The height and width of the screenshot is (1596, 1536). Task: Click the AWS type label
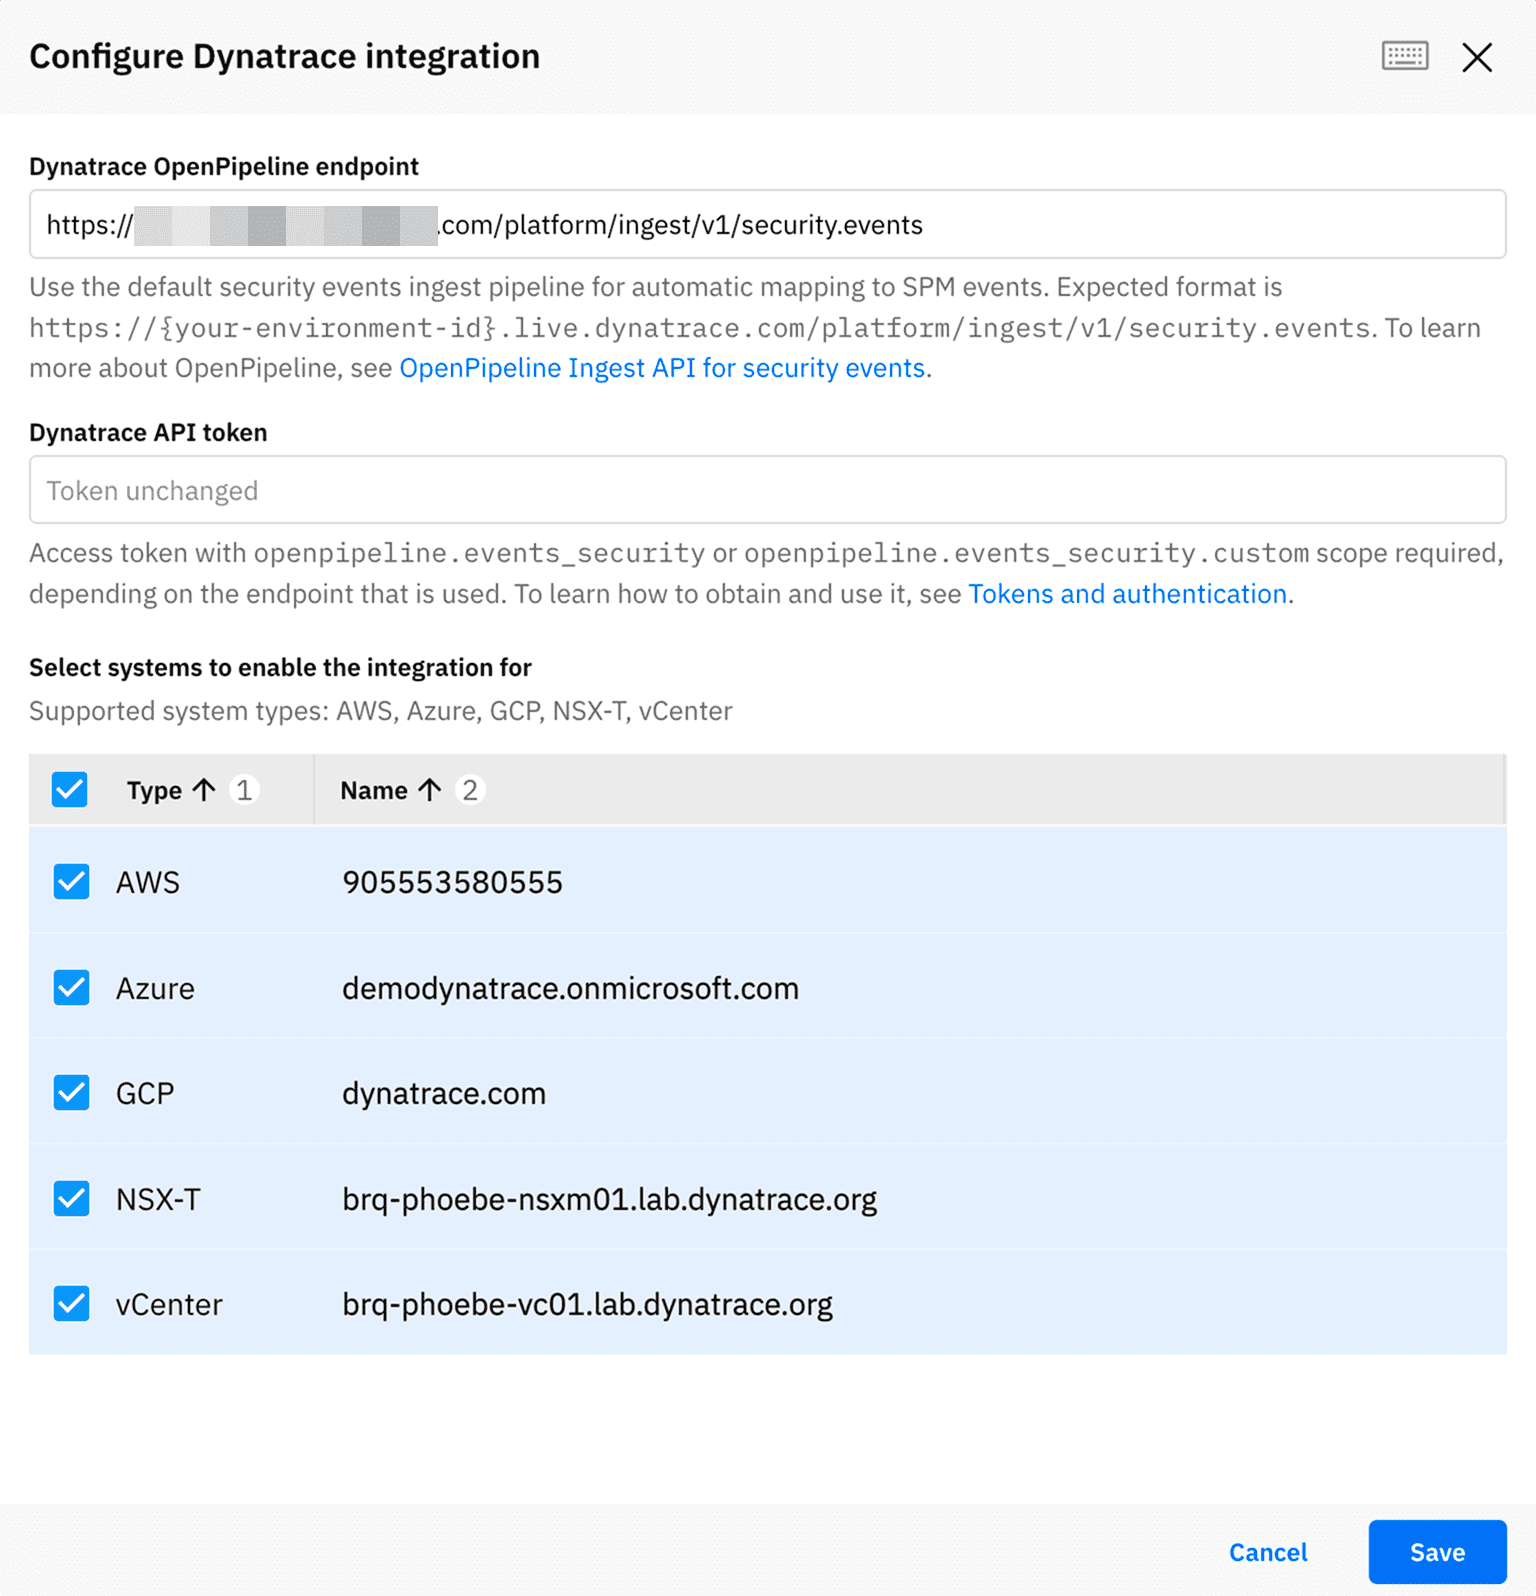pyautogui.click(x=148, y=882)
